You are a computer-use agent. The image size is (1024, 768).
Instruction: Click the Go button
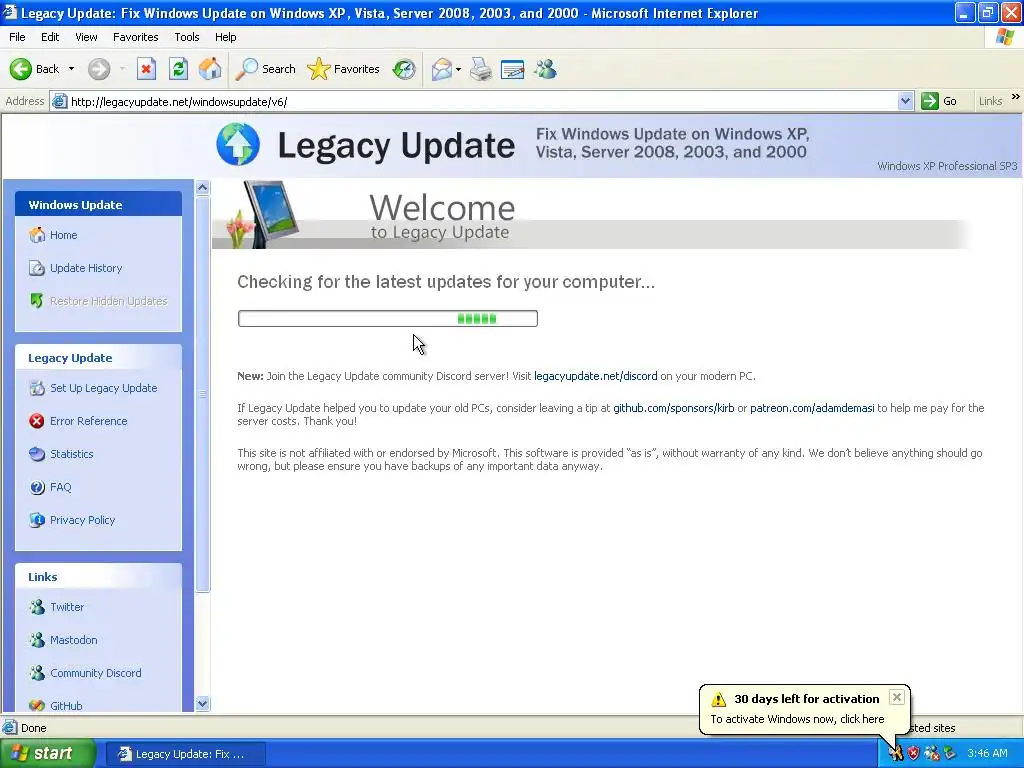pos(939,101)
